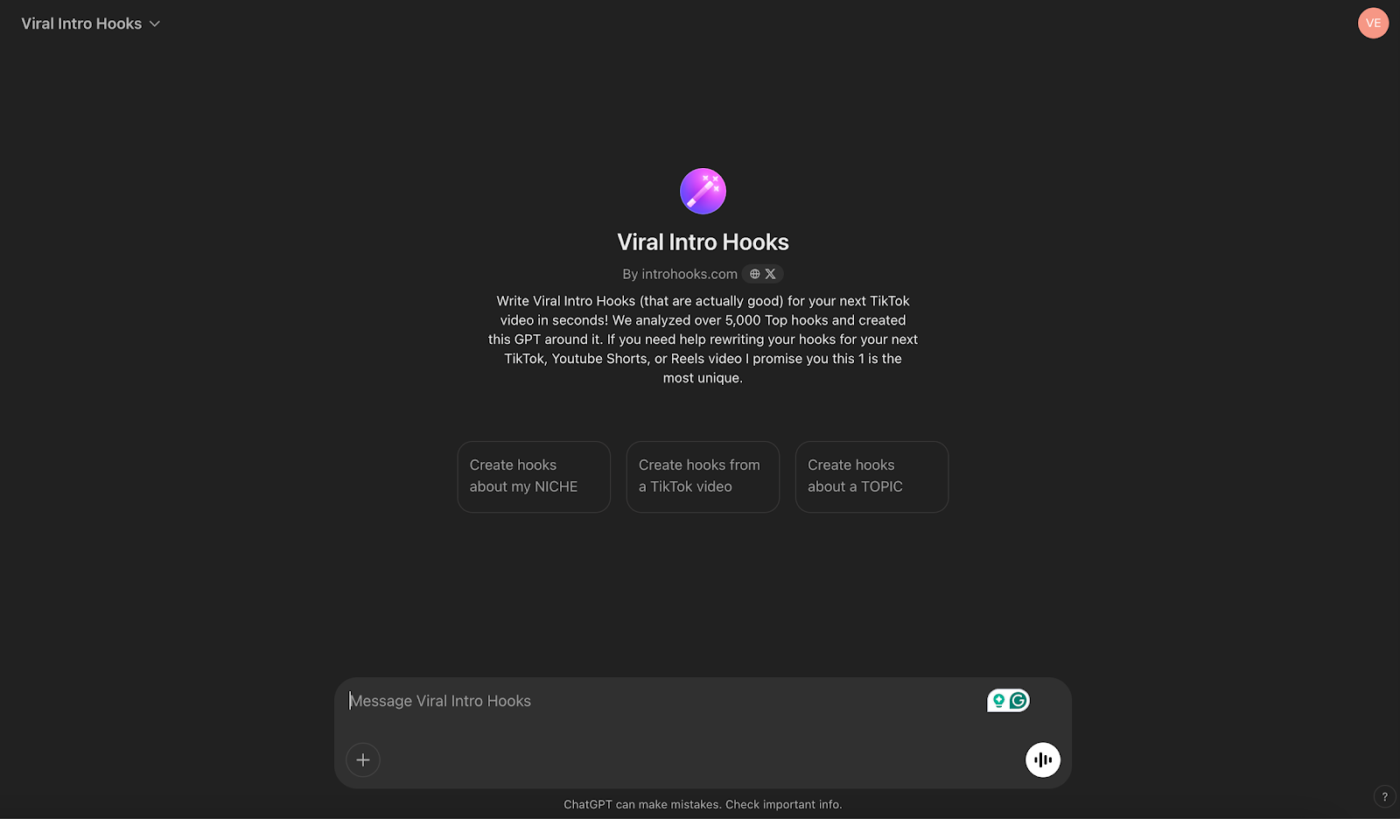Select 'Create hooks about a TOPIC' prompt

coord(872,477)
